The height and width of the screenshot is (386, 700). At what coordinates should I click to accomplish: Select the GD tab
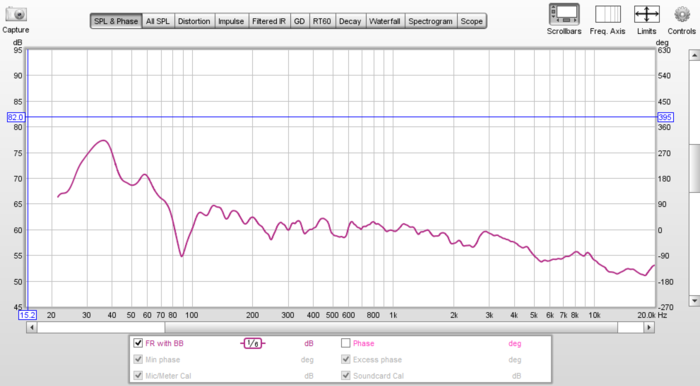coord(300,21)
